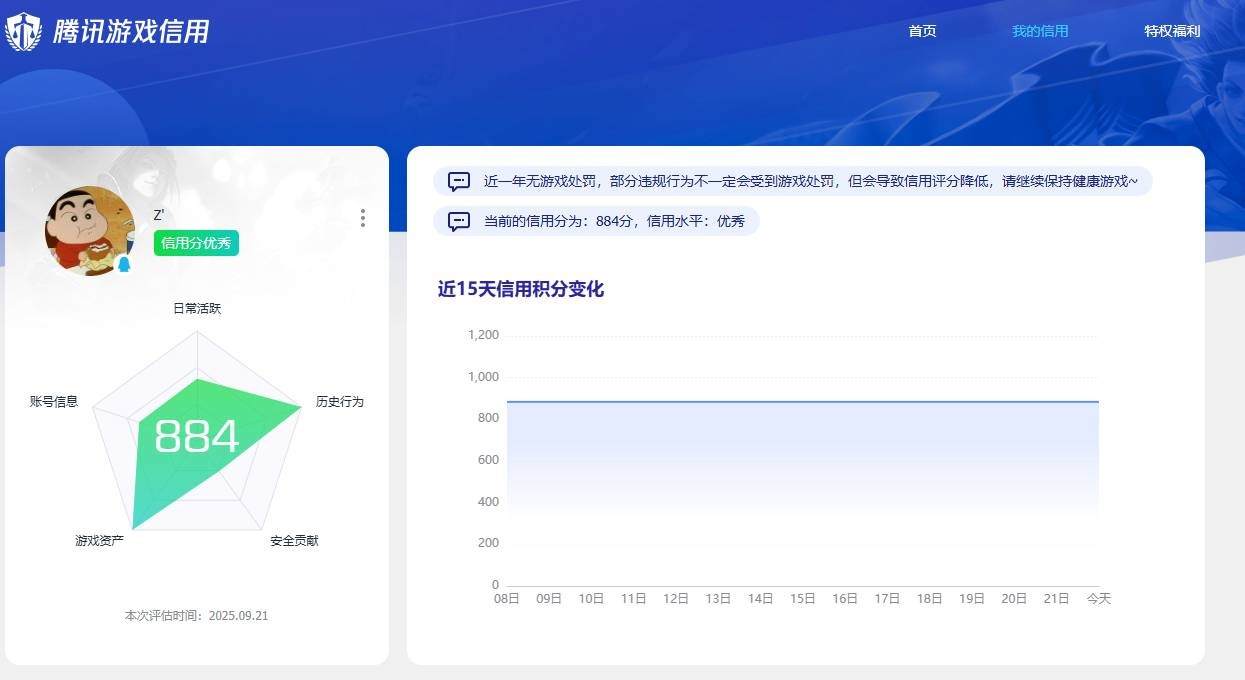
Task: Select the 日常活跃 radar label
Action: point(197,309)
